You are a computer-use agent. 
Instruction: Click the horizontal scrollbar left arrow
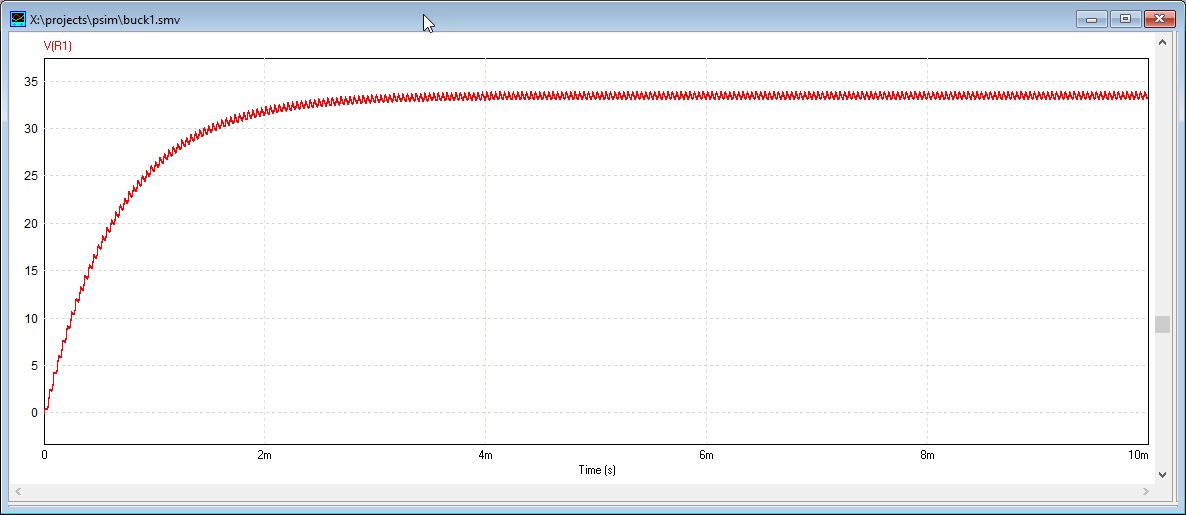tap(18, 491)
